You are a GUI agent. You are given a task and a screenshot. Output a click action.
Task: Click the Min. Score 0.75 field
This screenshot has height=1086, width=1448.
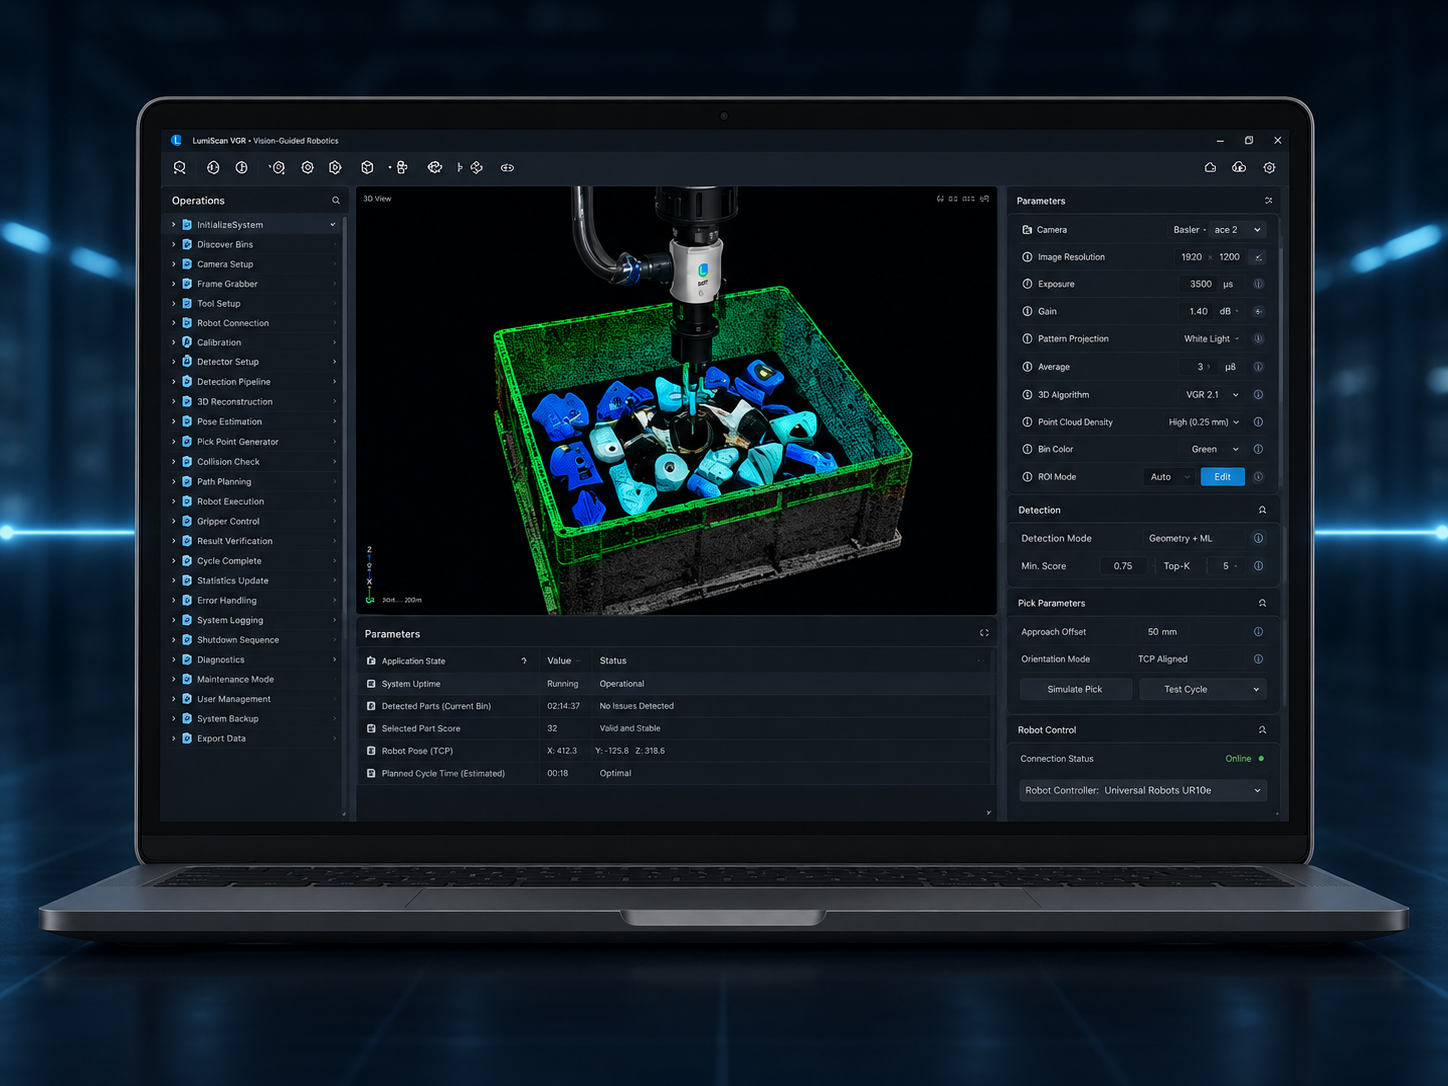pyautogui.click(x=1123, y=566)
